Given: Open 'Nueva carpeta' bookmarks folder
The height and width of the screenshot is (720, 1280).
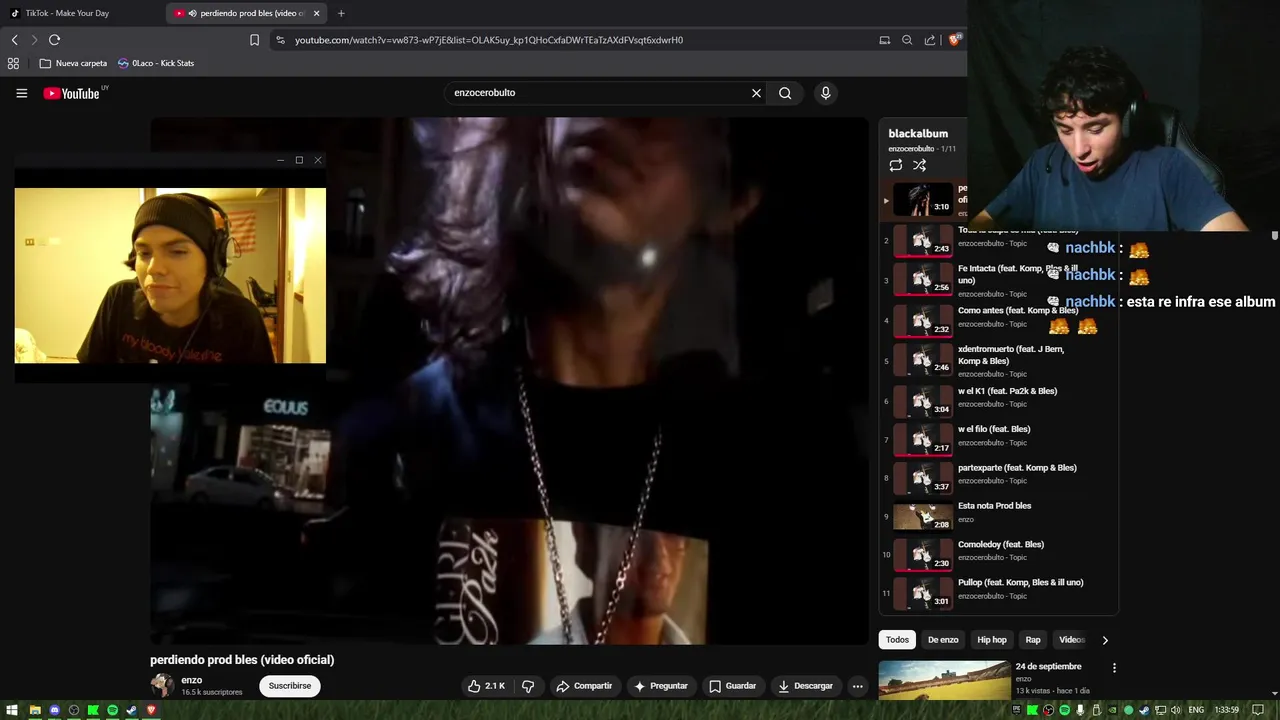Looking at the screenshot, I should tap(73, 63).
